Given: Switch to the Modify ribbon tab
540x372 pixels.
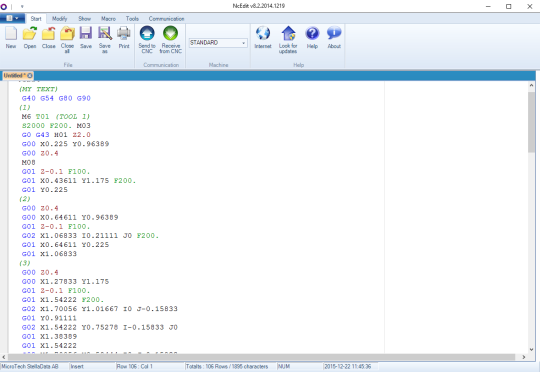Looking at the screenshot, I should click(60, 19).
